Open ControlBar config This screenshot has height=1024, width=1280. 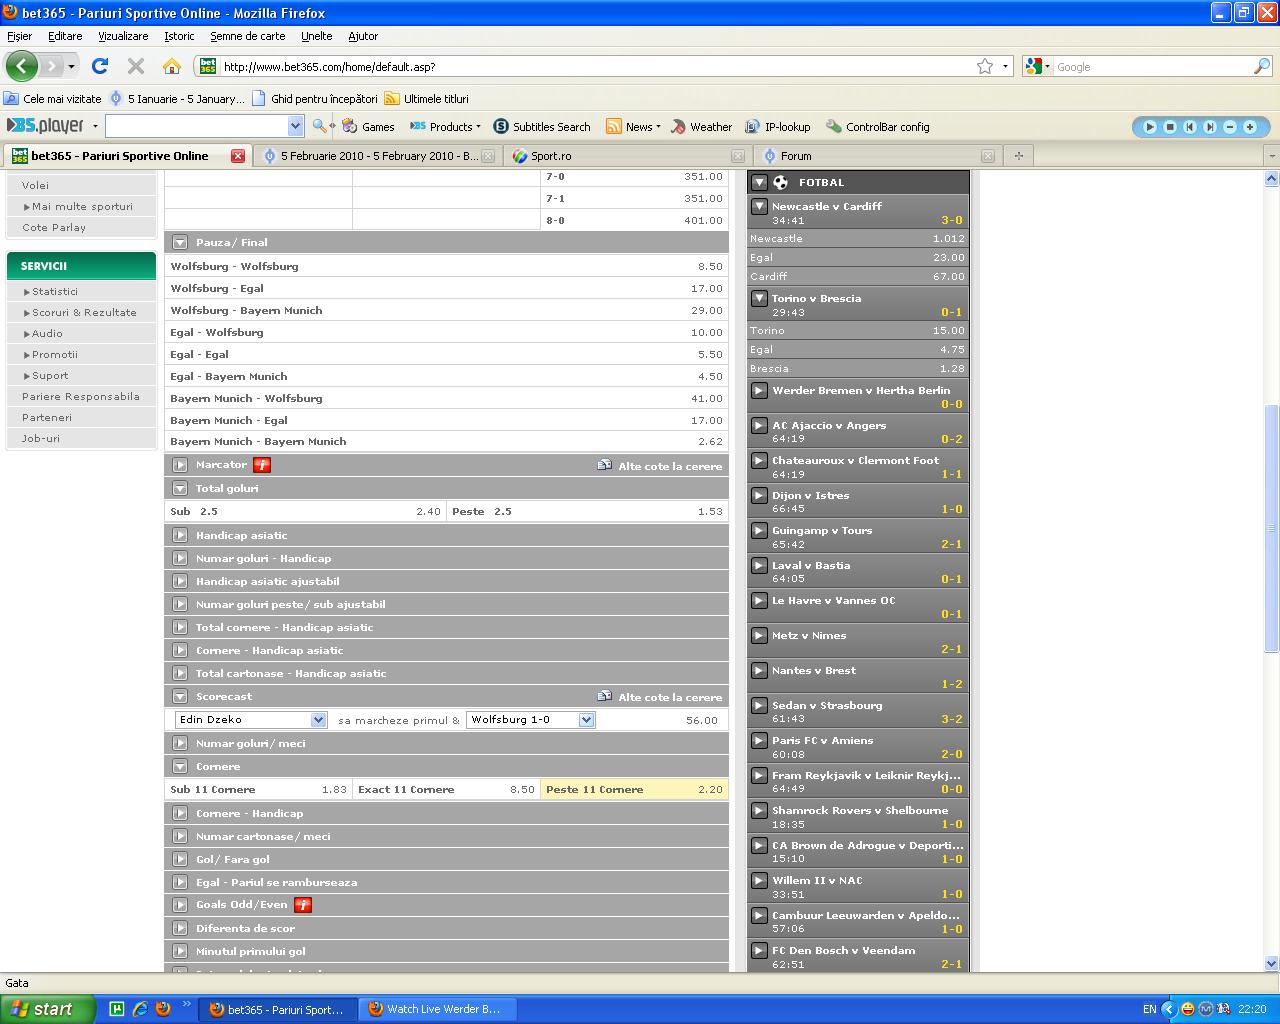878,127
